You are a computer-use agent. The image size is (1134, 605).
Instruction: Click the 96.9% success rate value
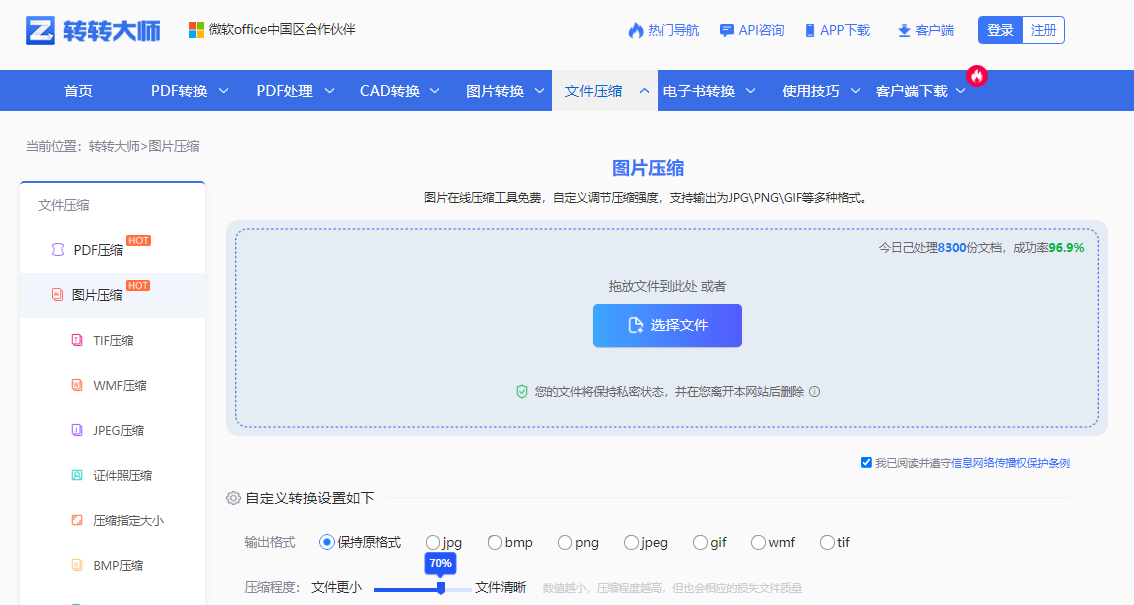coord(1067,247)
